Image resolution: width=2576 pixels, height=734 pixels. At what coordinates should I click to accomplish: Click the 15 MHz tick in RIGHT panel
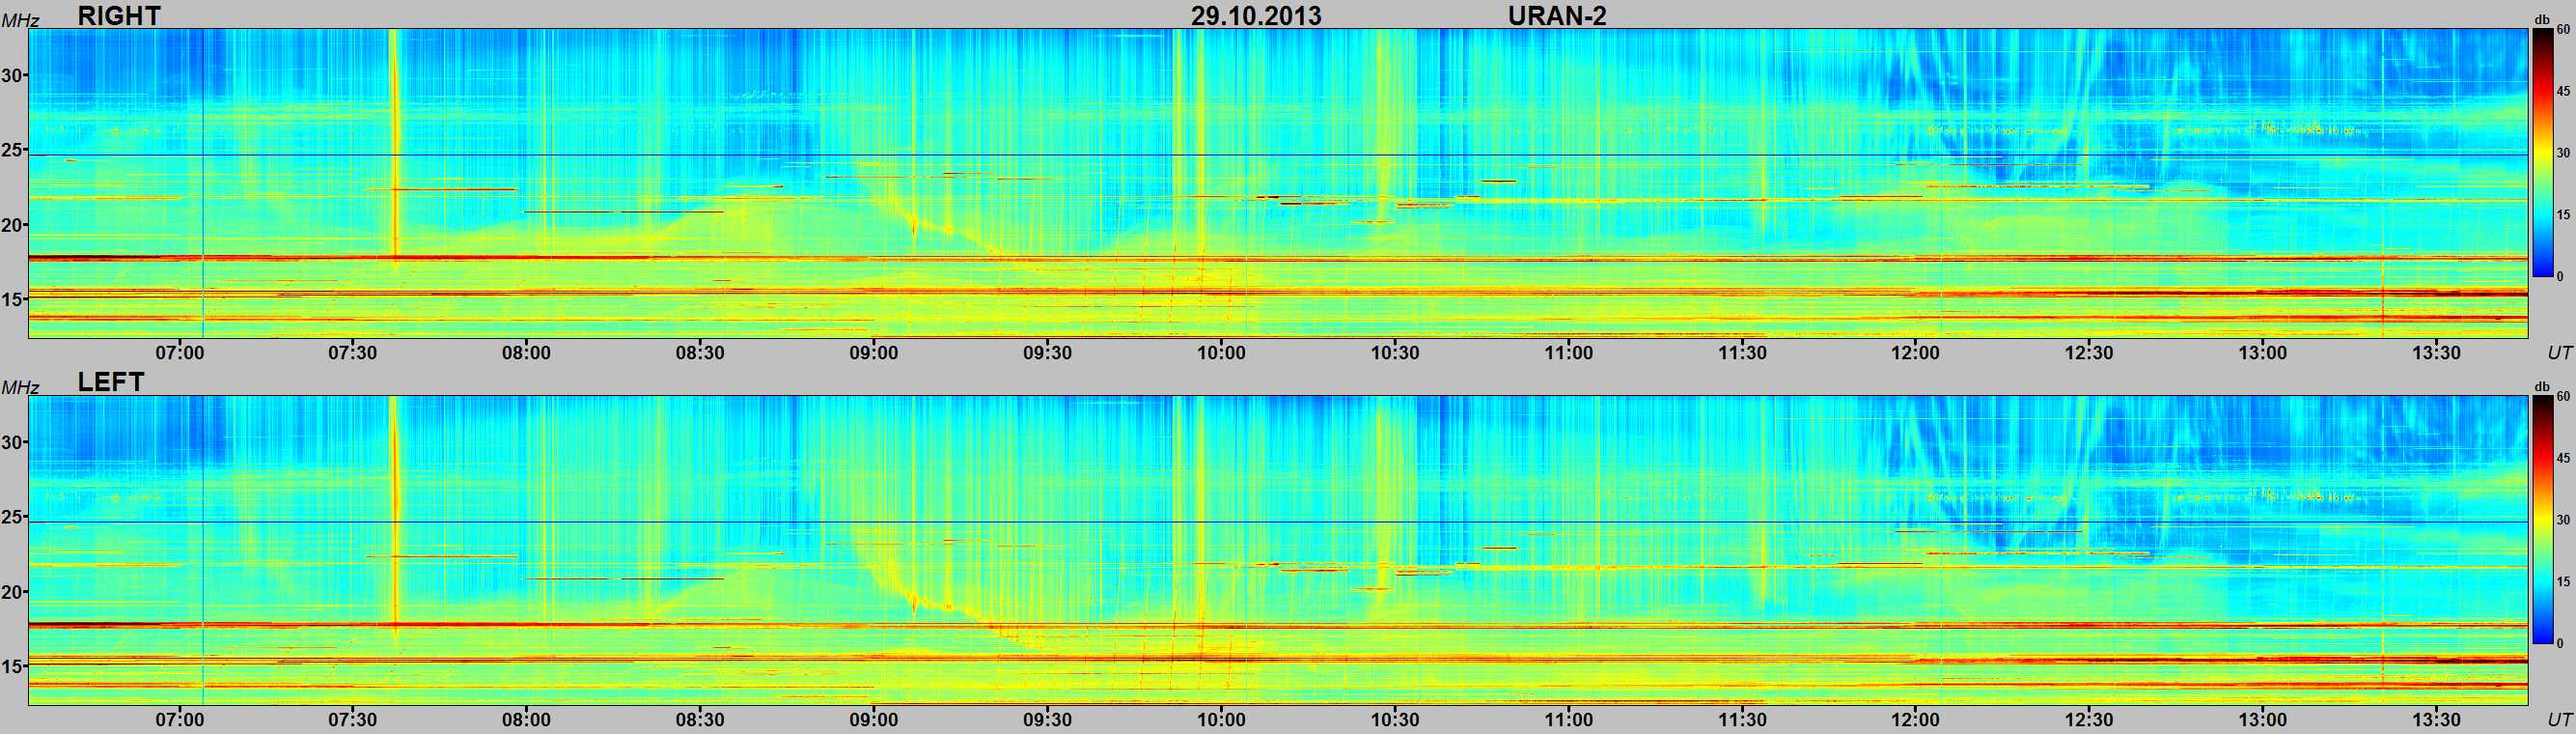(13, 299)
